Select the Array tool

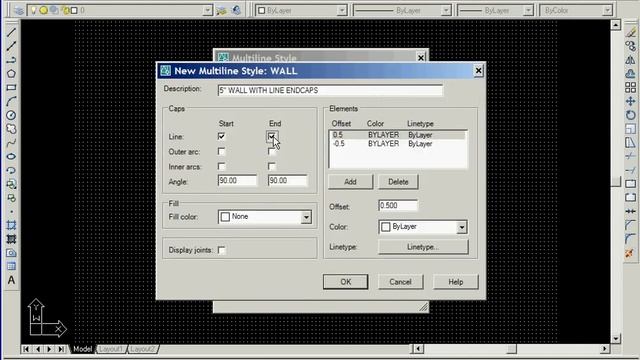point(630,87)
